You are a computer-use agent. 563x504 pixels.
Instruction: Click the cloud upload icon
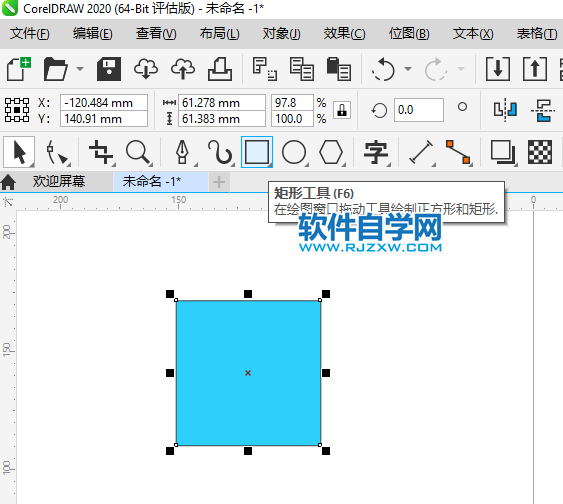pyautogui.click(x=183, y=69)
